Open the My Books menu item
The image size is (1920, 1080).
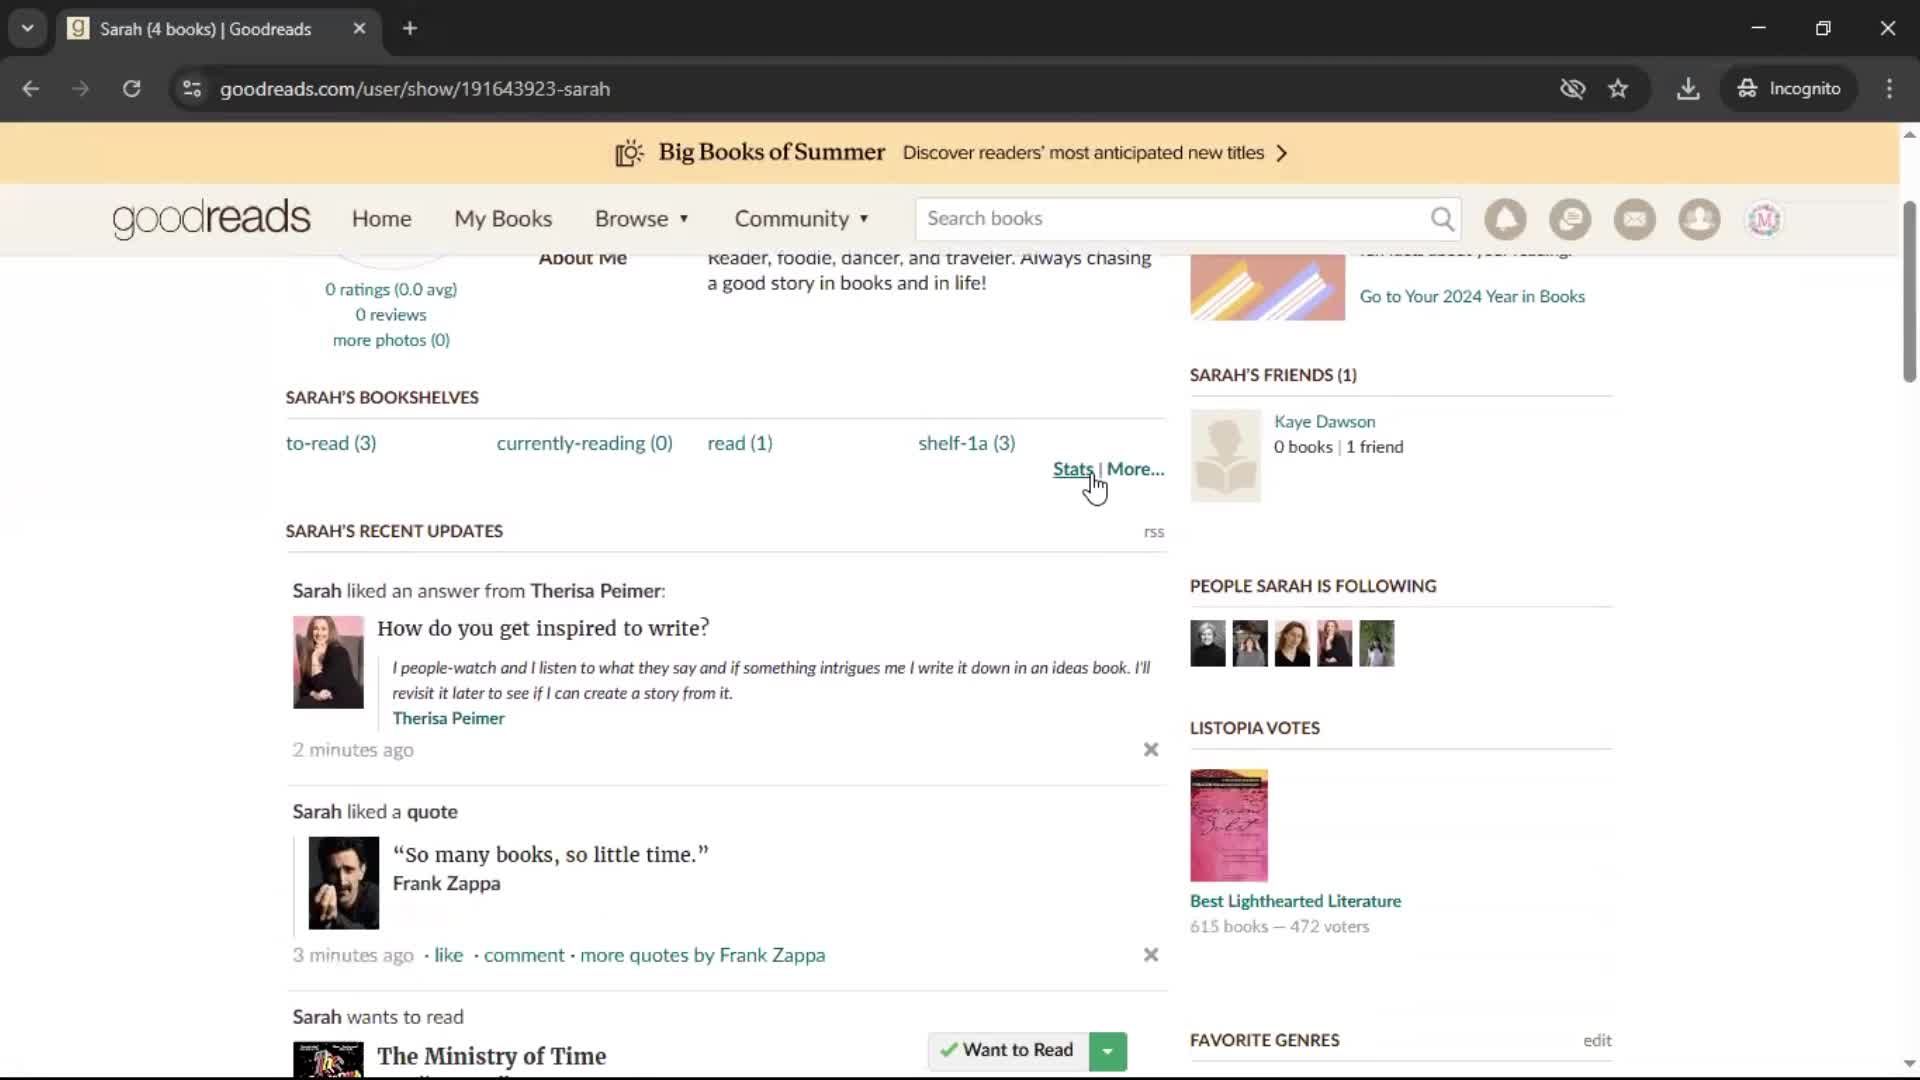503,219
